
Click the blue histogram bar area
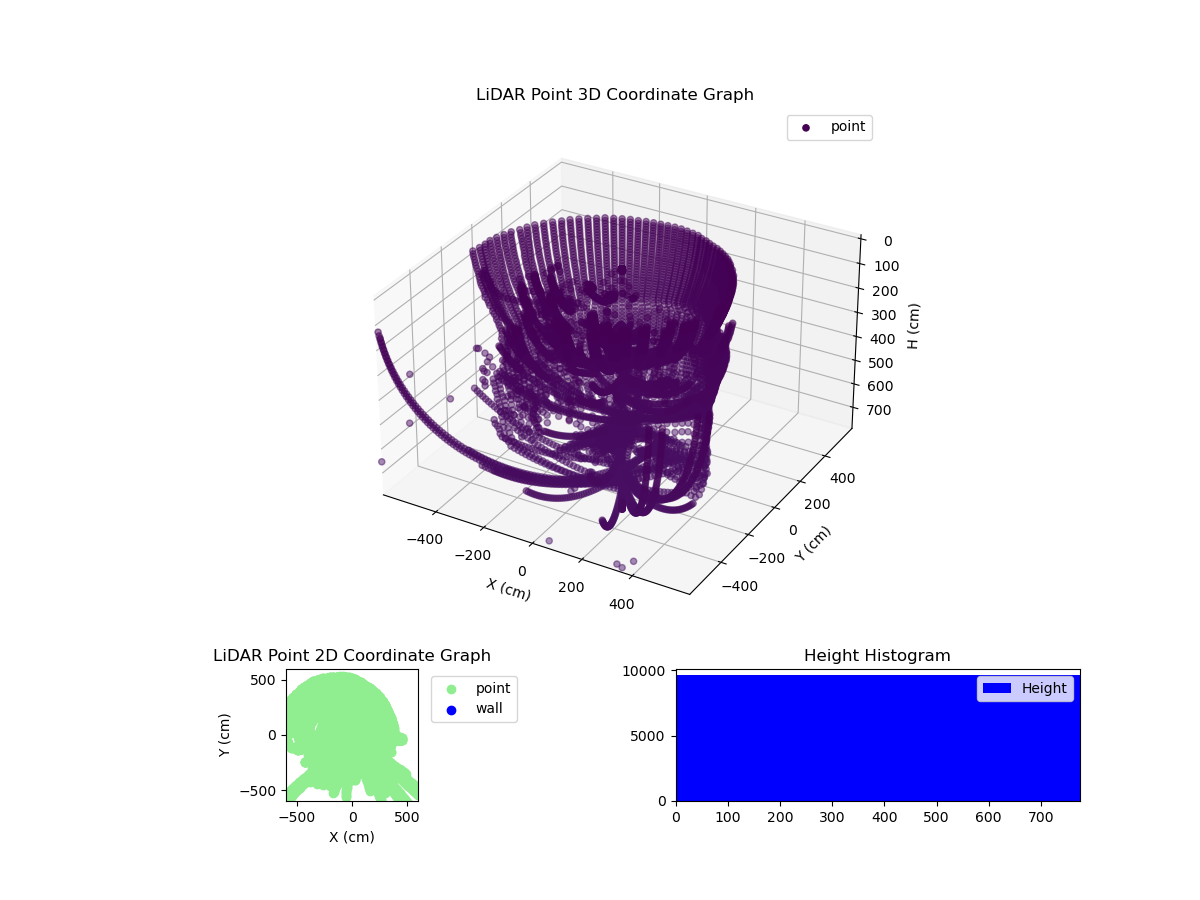(x=878, y=738)
